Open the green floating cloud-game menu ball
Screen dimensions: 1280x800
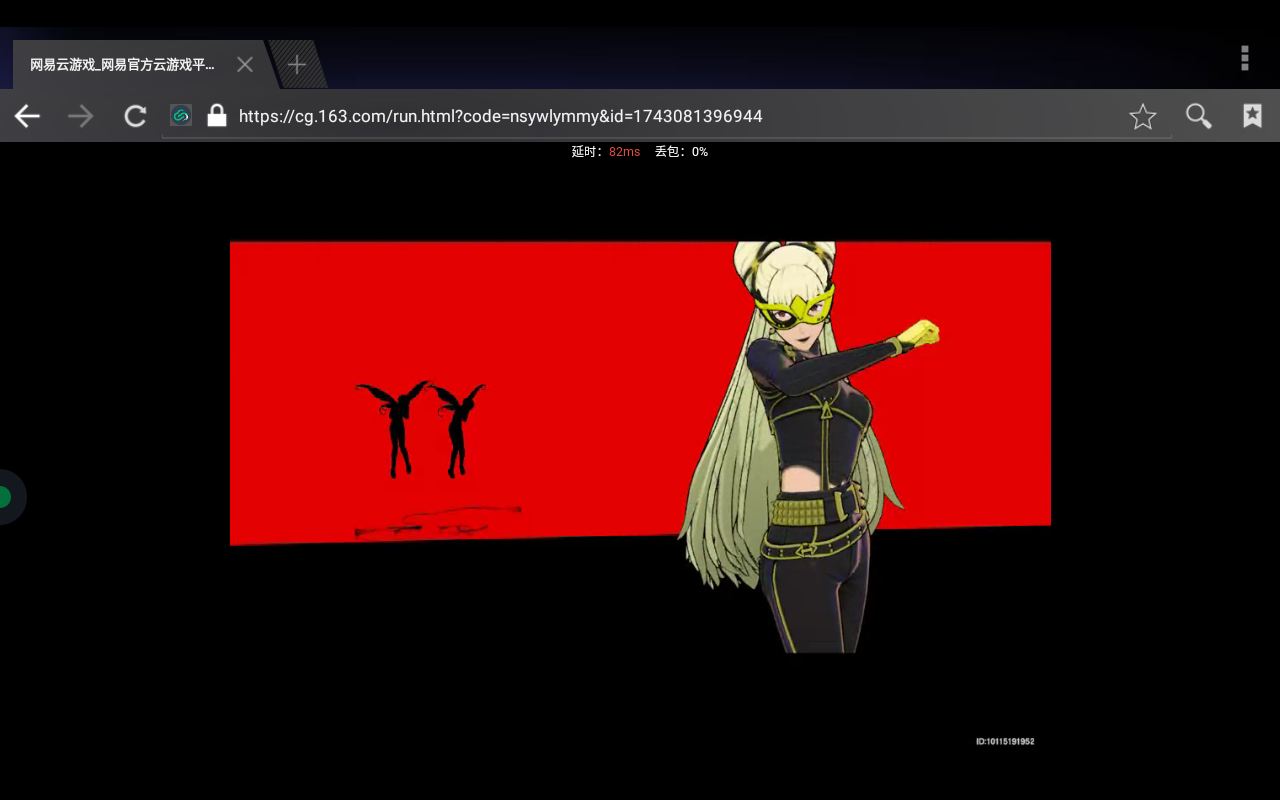6,497
